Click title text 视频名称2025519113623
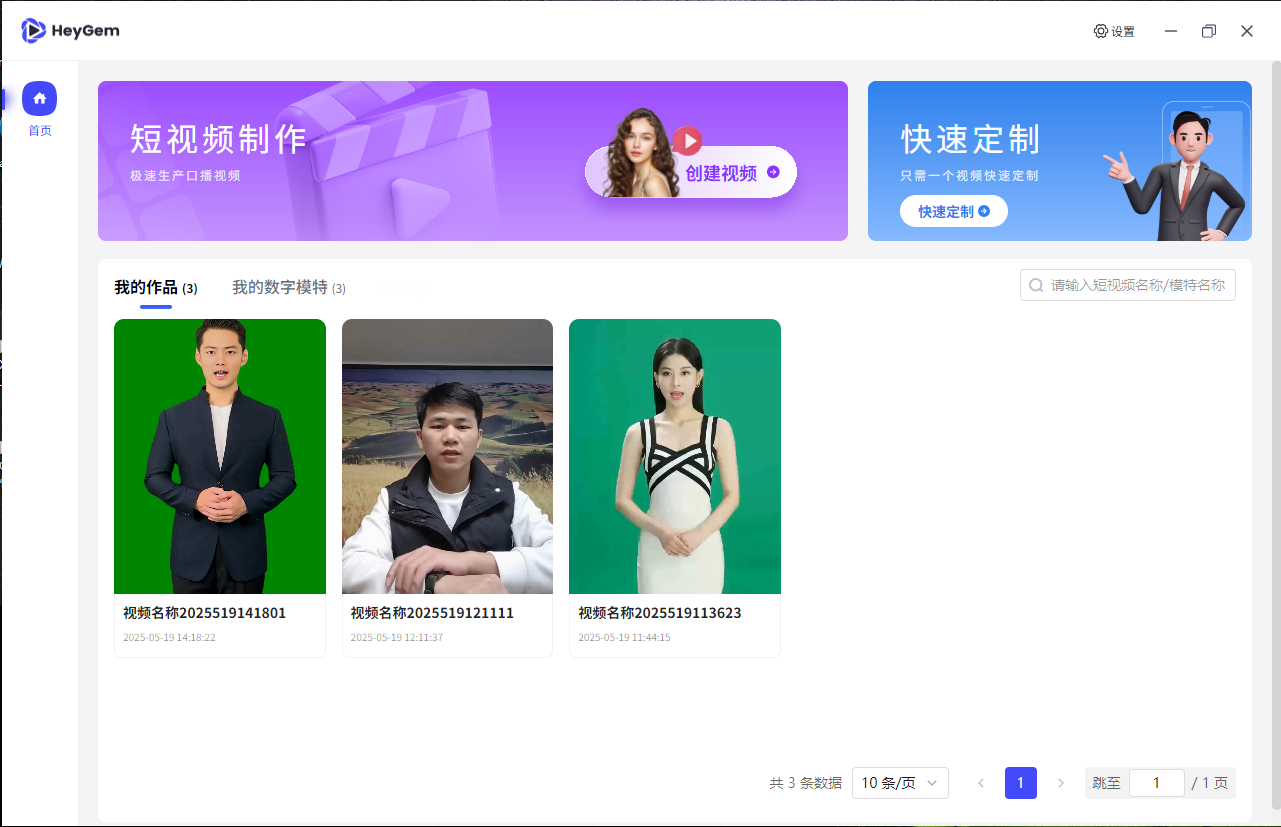This screenshot has height=827, width=1281. click(x=660, y=613)
